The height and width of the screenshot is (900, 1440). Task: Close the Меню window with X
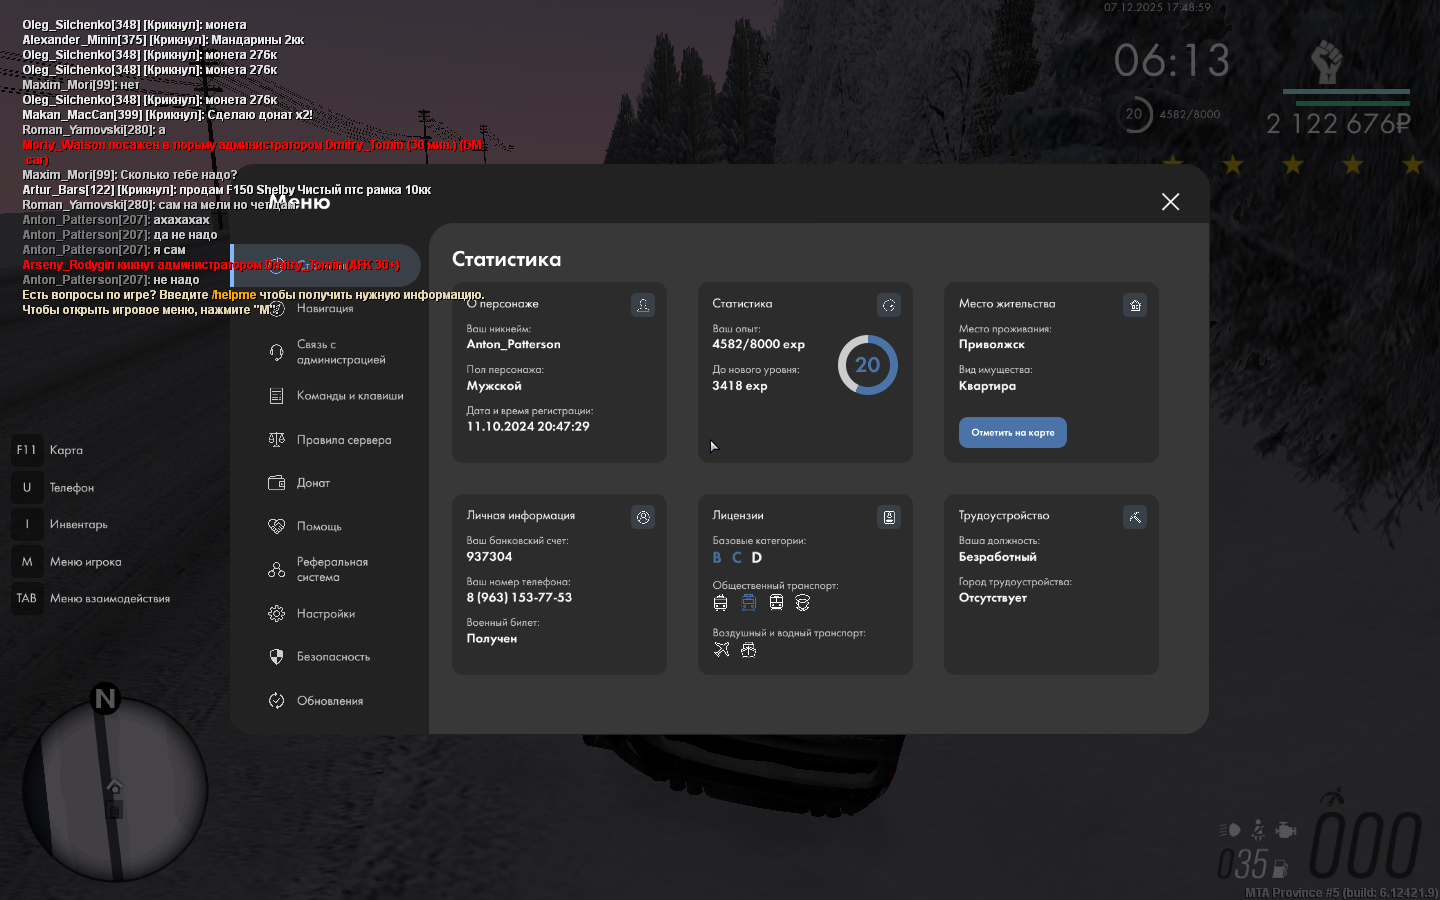[x=1170, y=202]
